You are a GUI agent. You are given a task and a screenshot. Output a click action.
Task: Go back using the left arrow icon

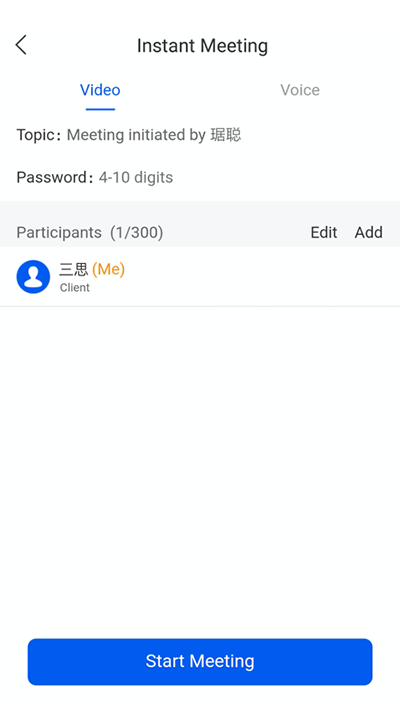coord(21,45)
